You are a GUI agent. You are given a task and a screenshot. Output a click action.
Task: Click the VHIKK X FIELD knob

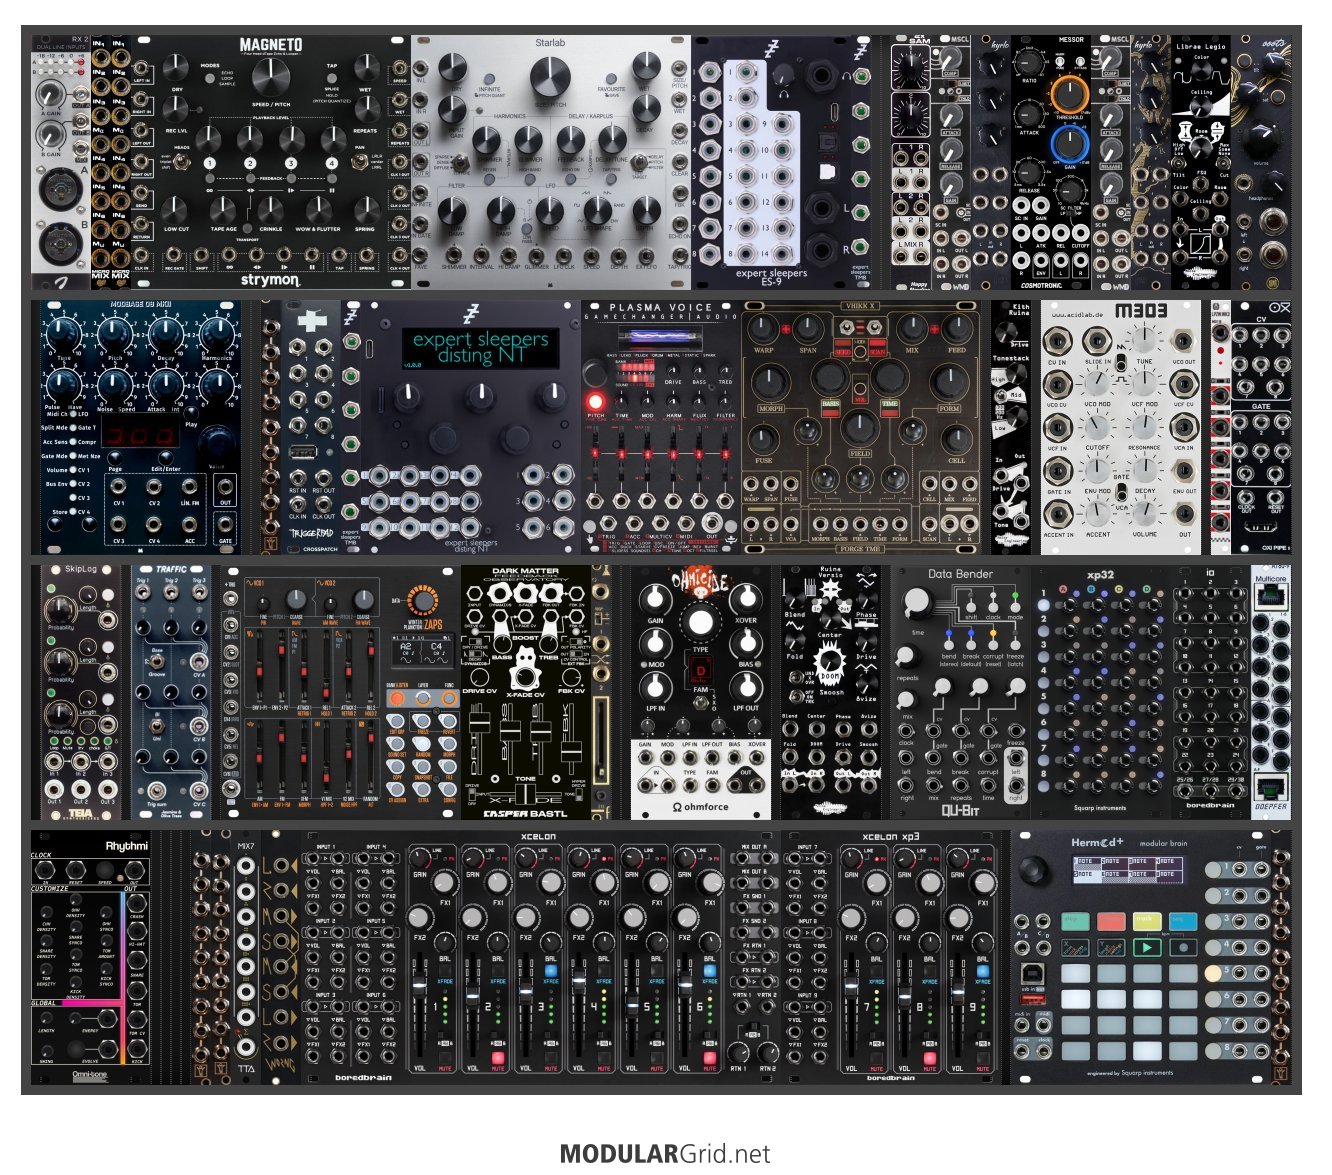[859, 428]
